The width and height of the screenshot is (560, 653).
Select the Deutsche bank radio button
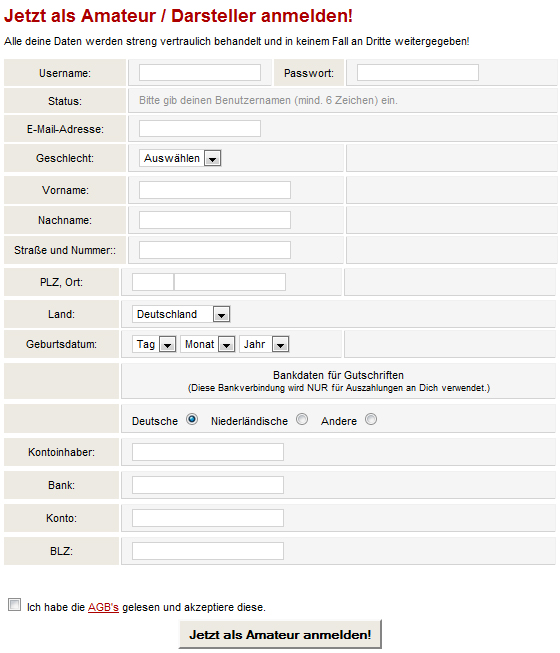click(x=192, y=419)
